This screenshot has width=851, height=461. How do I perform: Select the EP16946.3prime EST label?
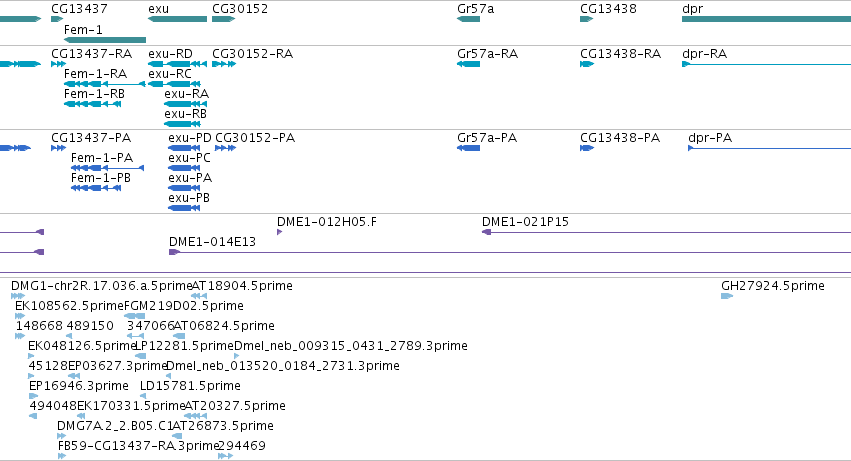79,386
